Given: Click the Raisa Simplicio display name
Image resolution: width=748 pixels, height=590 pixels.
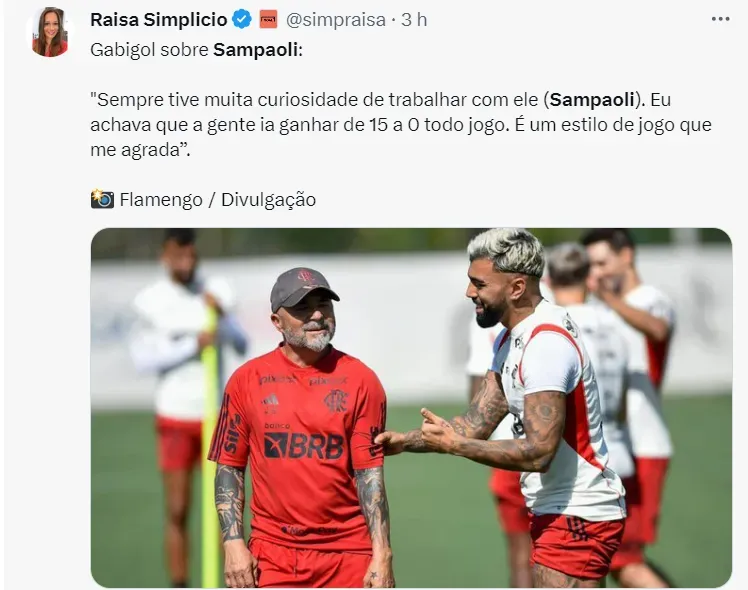Looking at the screenshot, I should [159, 20].
